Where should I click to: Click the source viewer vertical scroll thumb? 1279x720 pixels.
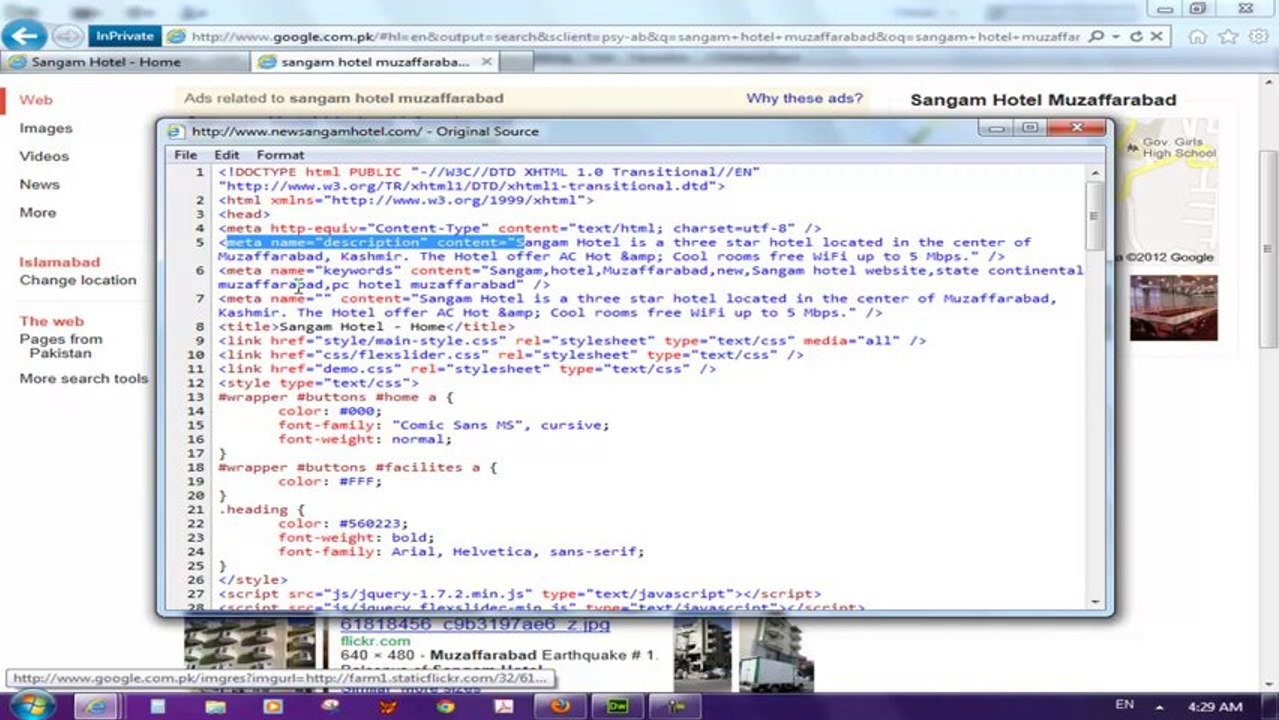coord(1095,215)
